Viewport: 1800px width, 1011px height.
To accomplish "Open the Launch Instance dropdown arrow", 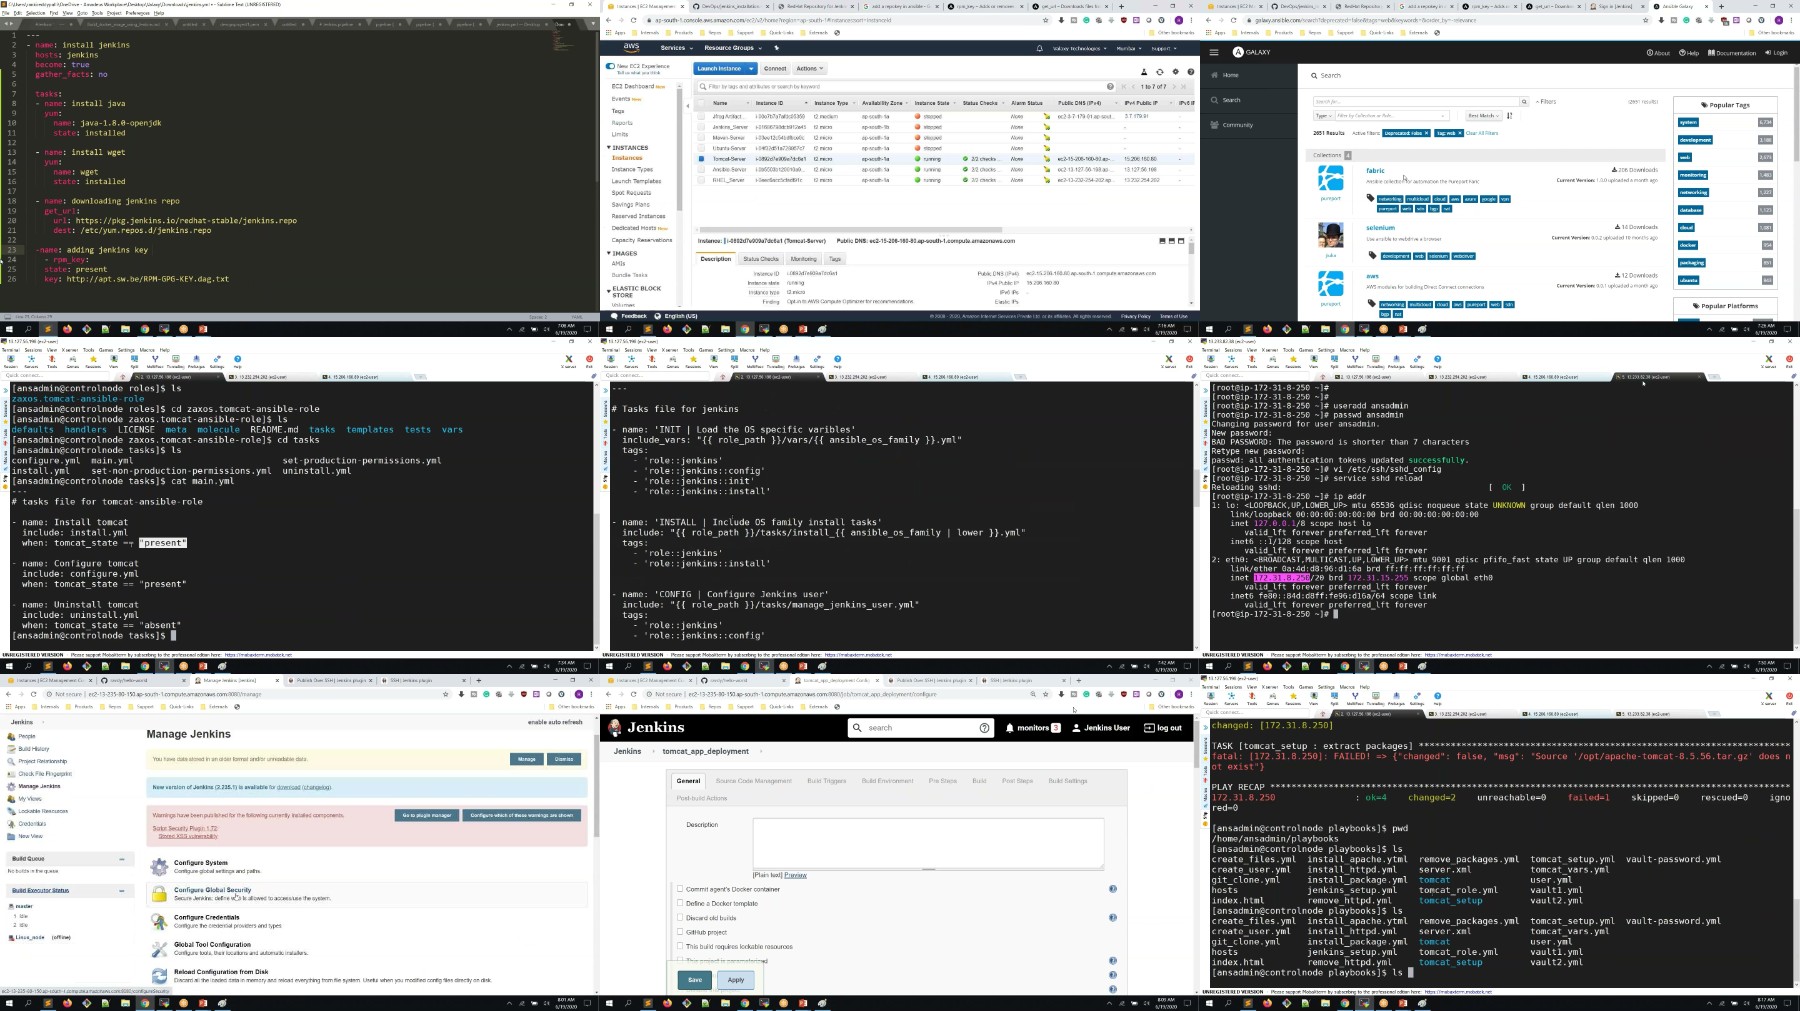I will point(751,69).
